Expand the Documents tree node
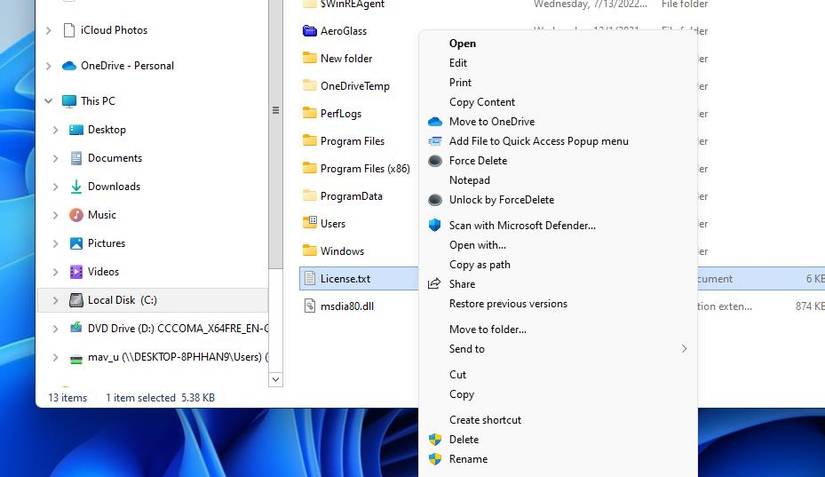The image size is (825, 477). (x=55, y=158)
